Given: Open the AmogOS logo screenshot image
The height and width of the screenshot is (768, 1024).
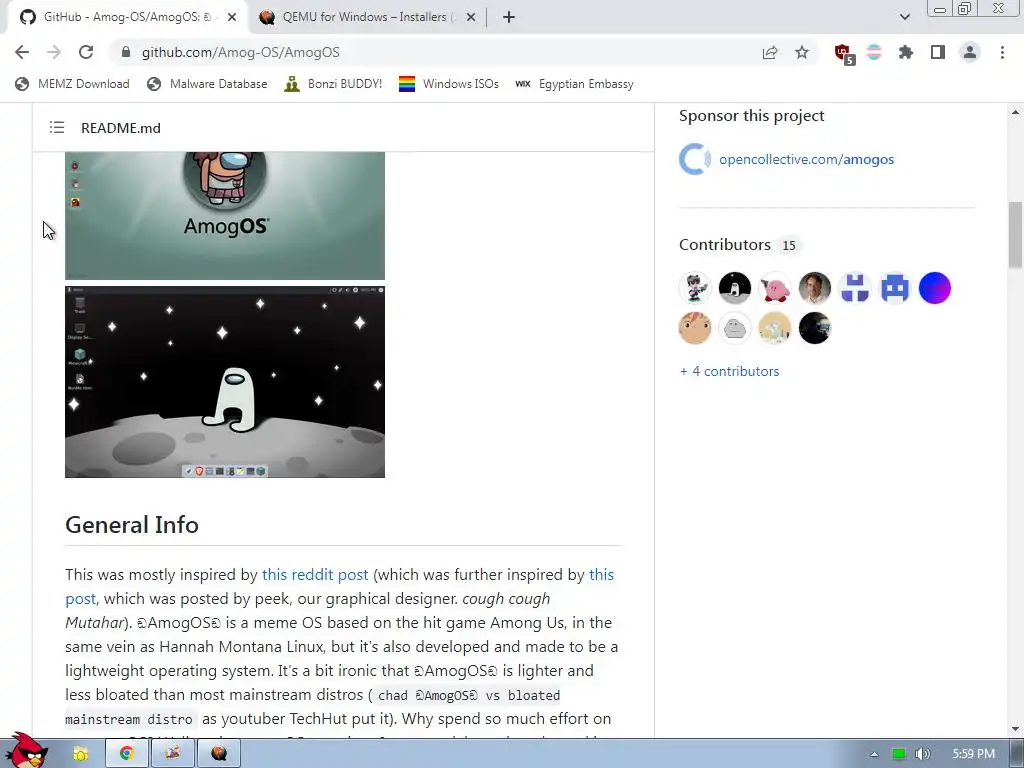Looking at the screenshot, I should [x=225, y=216].
